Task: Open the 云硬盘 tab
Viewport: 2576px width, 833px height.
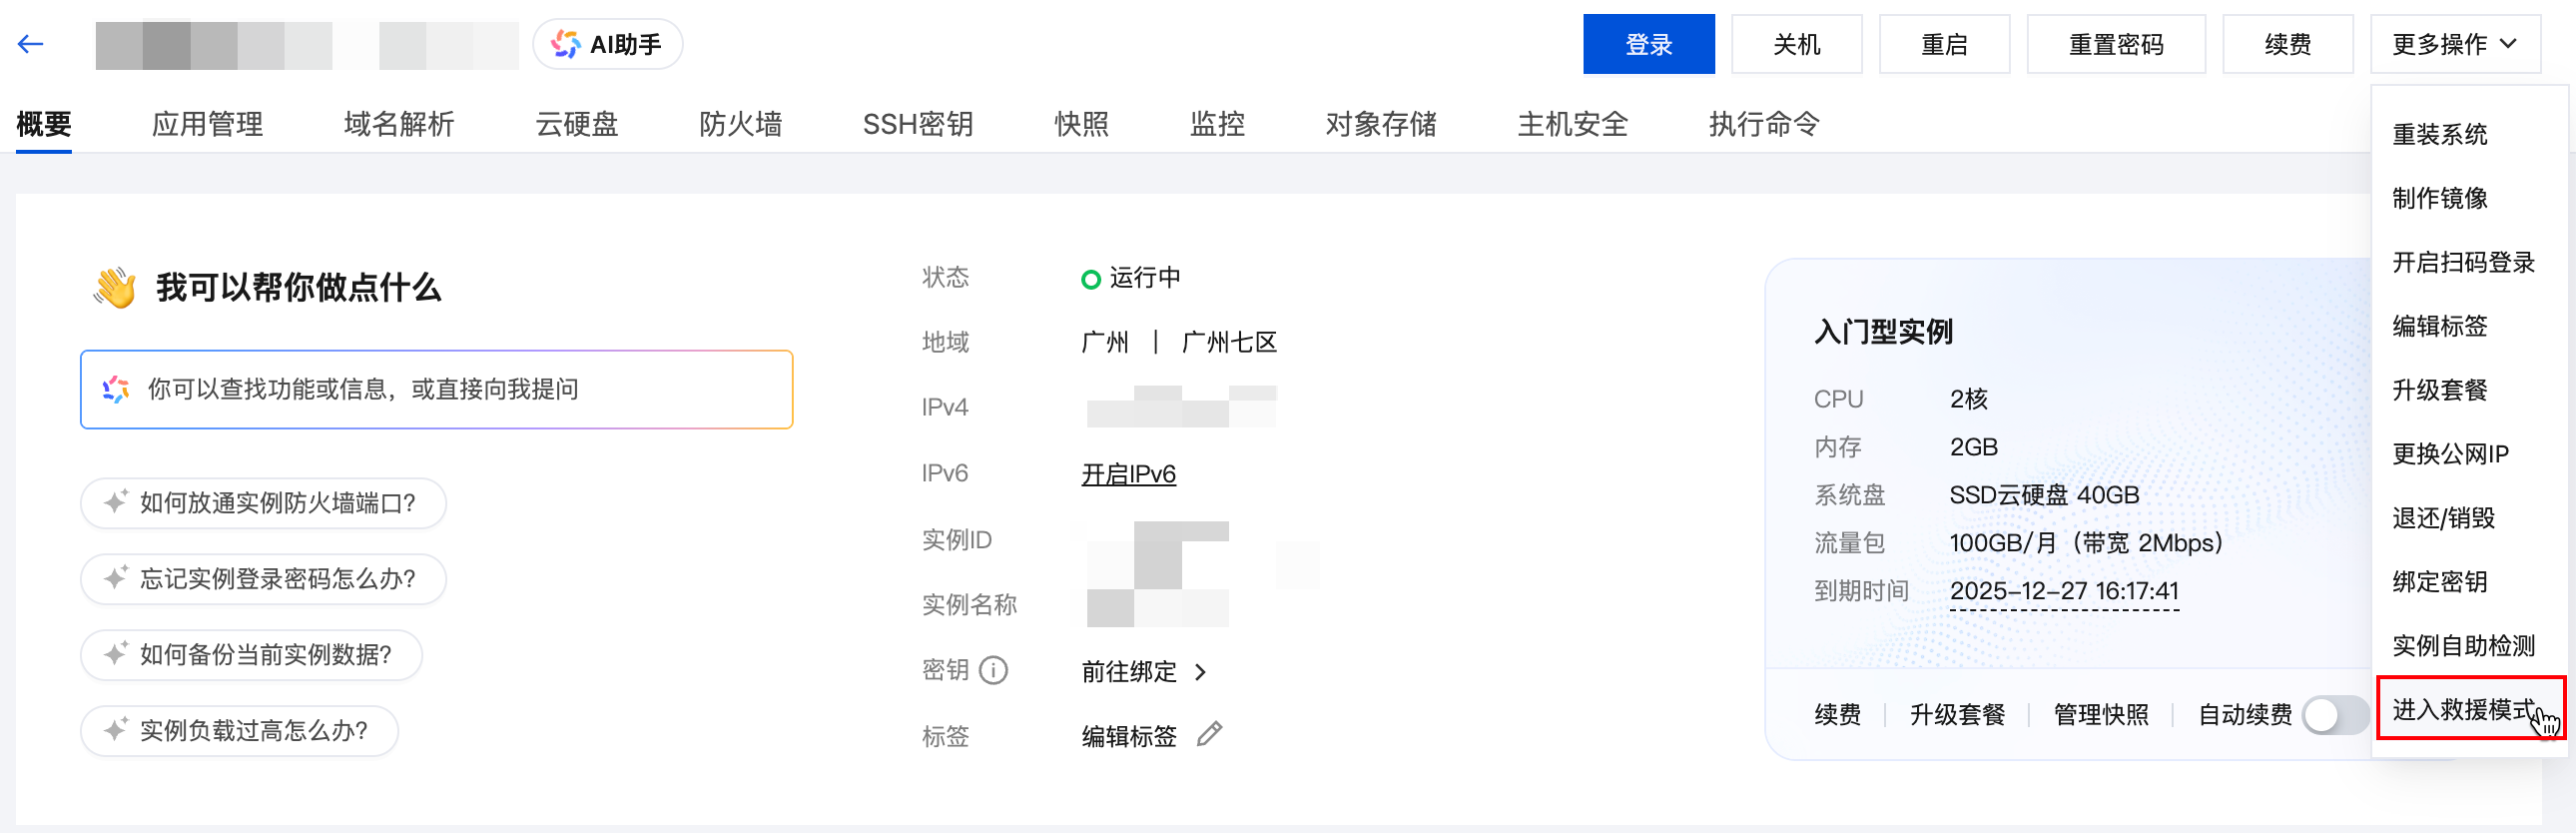Action: (577, 124)
